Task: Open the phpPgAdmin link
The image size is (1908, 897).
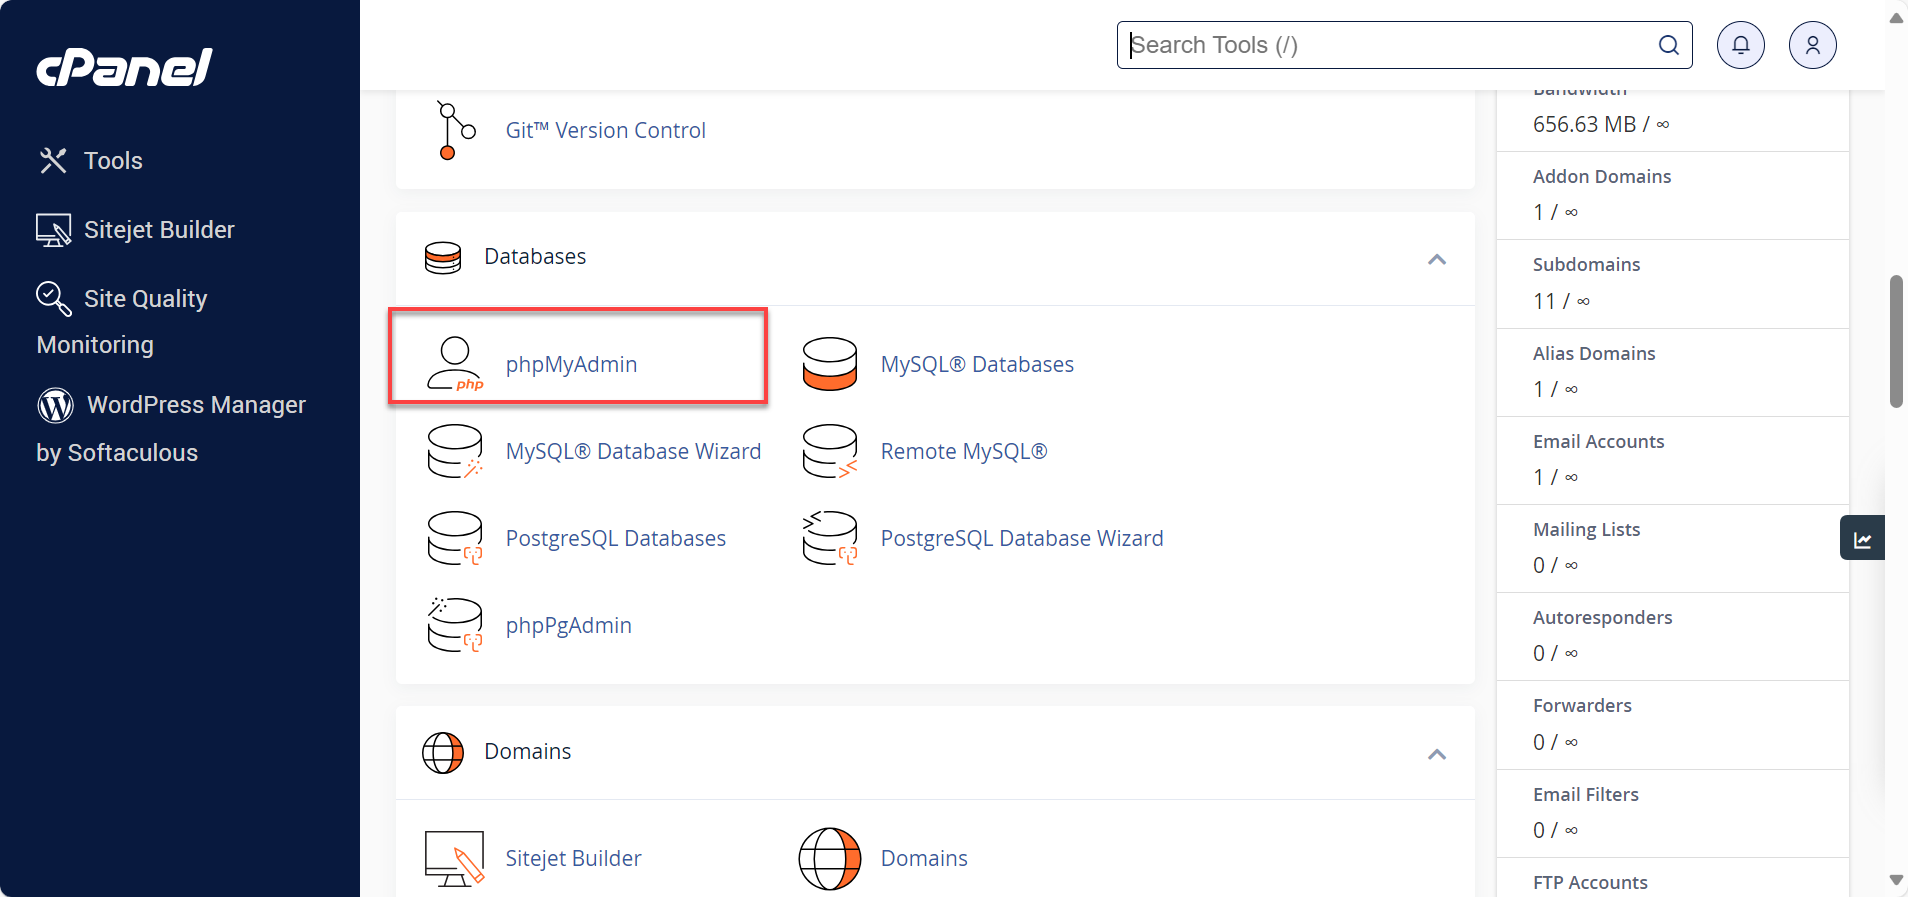Action: coord(569,625)
